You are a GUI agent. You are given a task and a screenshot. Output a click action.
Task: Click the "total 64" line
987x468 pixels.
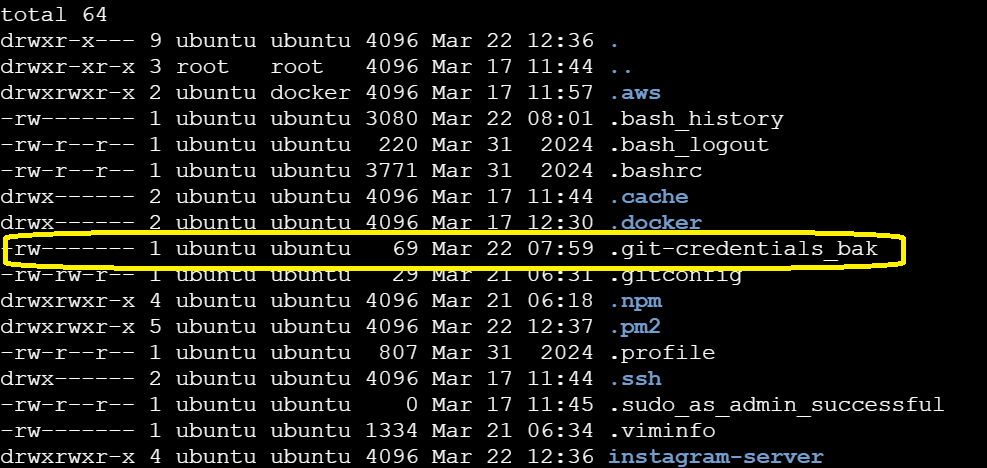[54, 15]
